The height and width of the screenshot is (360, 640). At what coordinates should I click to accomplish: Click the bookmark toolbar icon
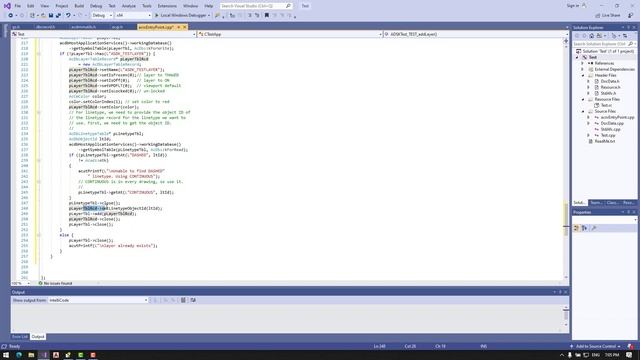[267, 16]
